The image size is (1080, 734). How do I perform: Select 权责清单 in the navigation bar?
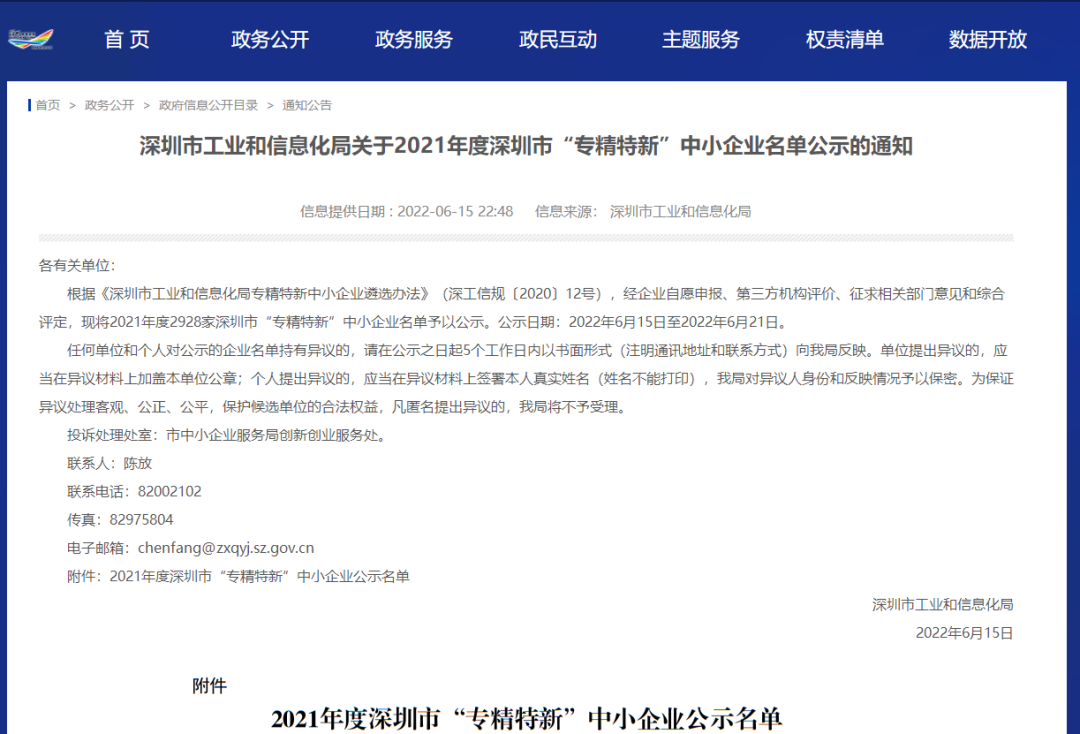click(845, 40)
